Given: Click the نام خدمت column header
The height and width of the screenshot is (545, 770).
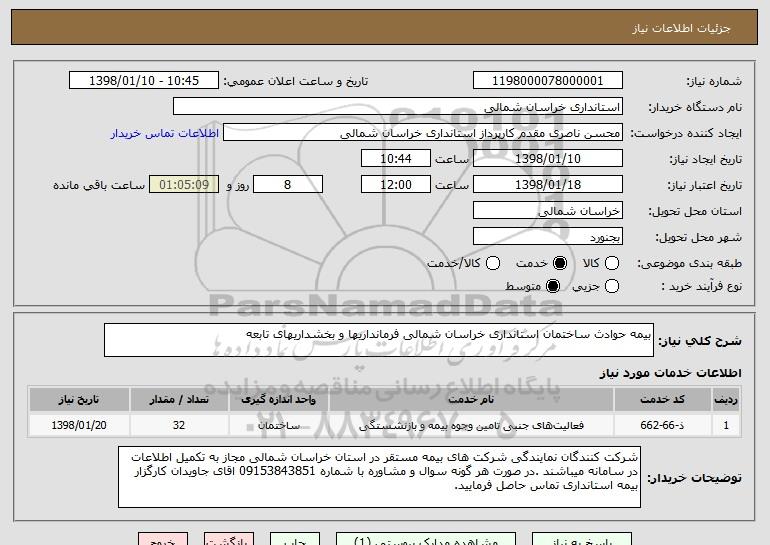Looking at the screenshot, I should [x=471, y=400].
